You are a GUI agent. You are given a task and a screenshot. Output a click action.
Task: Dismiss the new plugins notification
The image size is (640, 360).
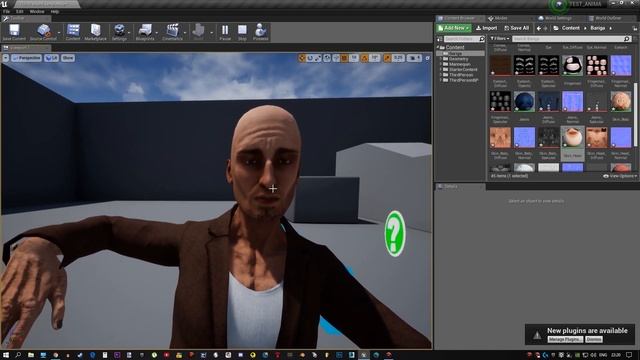tap(594, 340)
